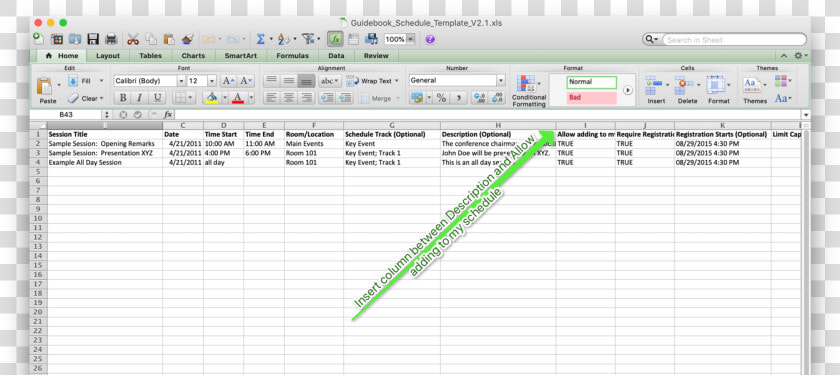Select the Bad cell style
This screenshot has height=375, width=840.
click(591, 98)
